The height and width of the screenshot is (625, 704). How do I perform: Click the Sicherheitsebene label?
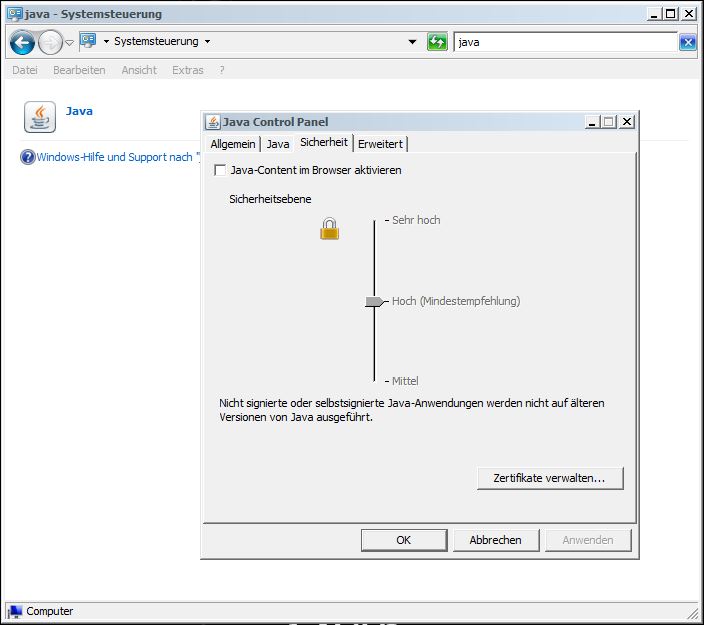pos(270,199)
